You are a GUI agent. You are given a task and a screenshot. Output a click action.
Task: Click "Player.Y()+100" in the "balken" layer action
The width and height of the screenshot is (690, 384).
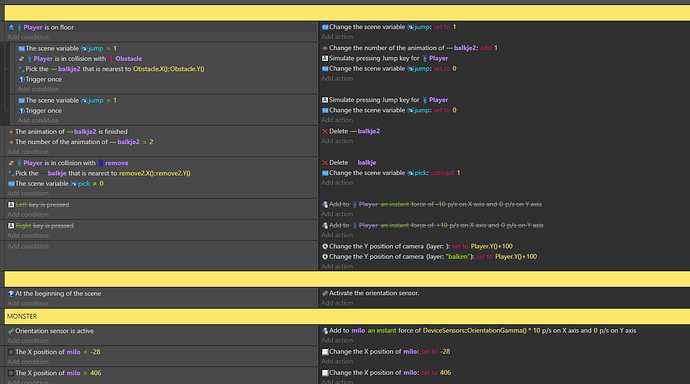click(x=516, y=256)
